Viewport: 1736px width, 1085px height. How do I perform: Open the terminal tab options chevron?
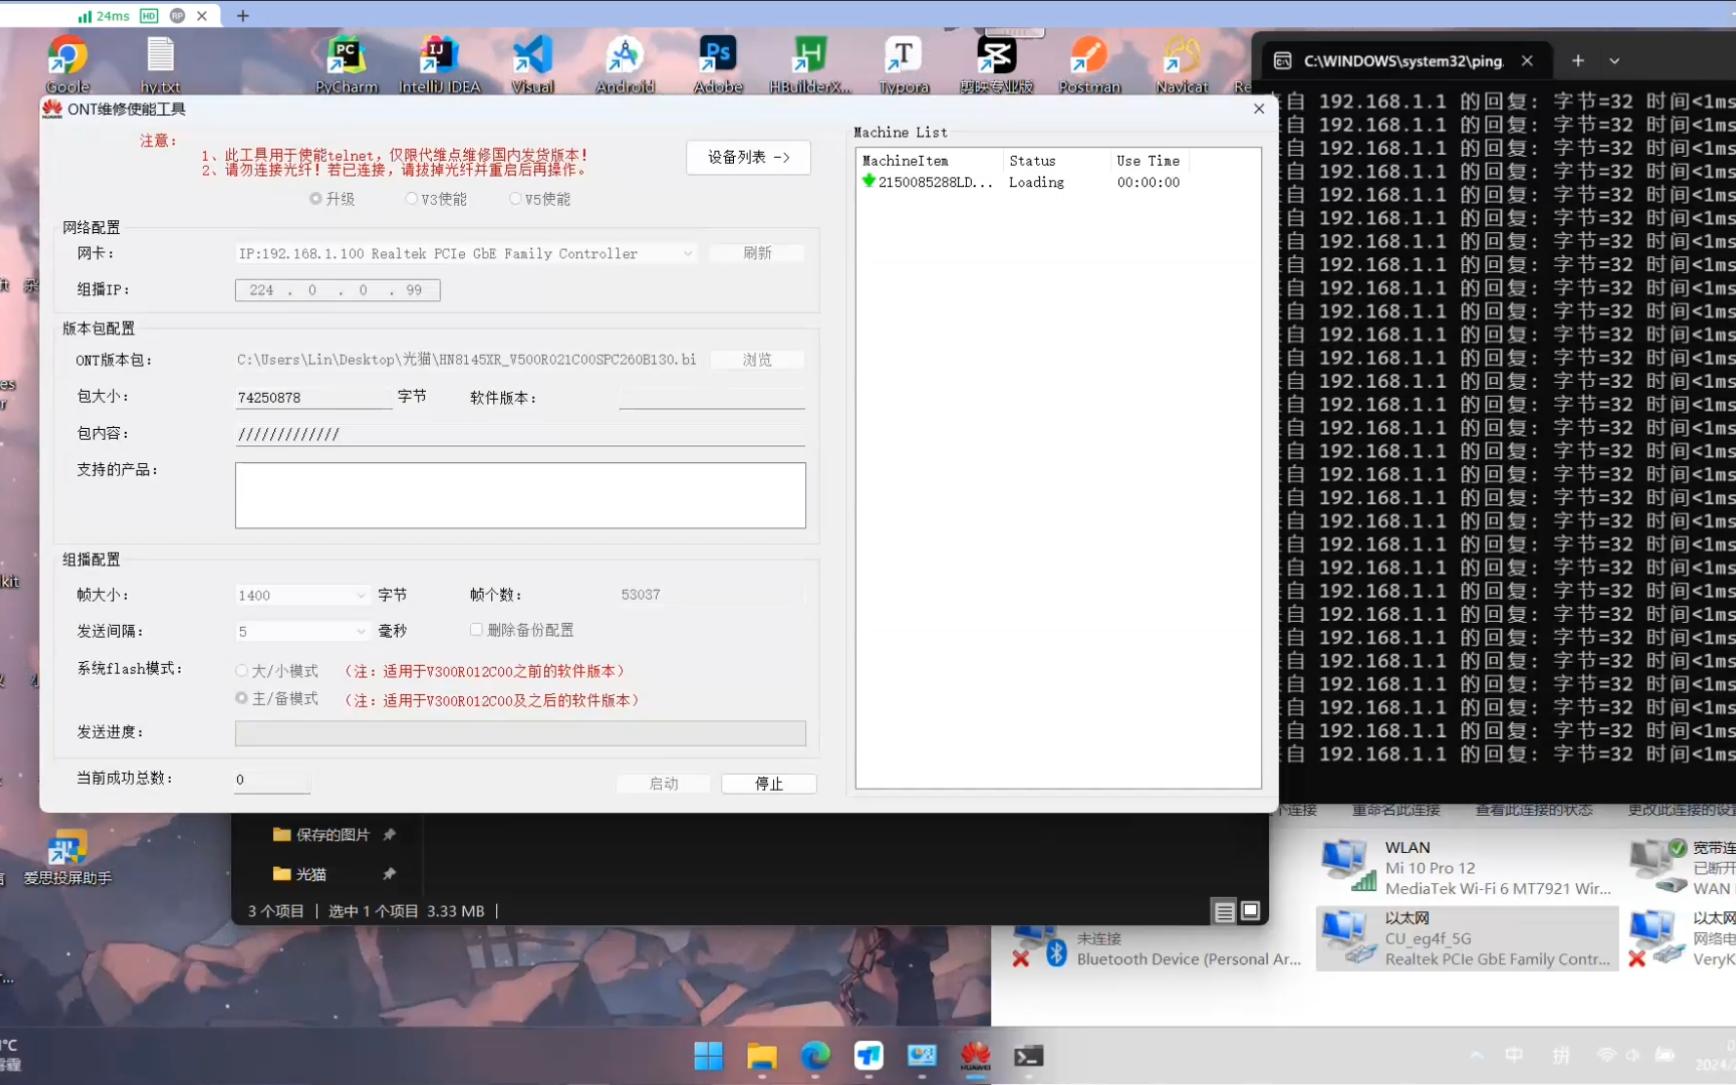coord(1614,60)
